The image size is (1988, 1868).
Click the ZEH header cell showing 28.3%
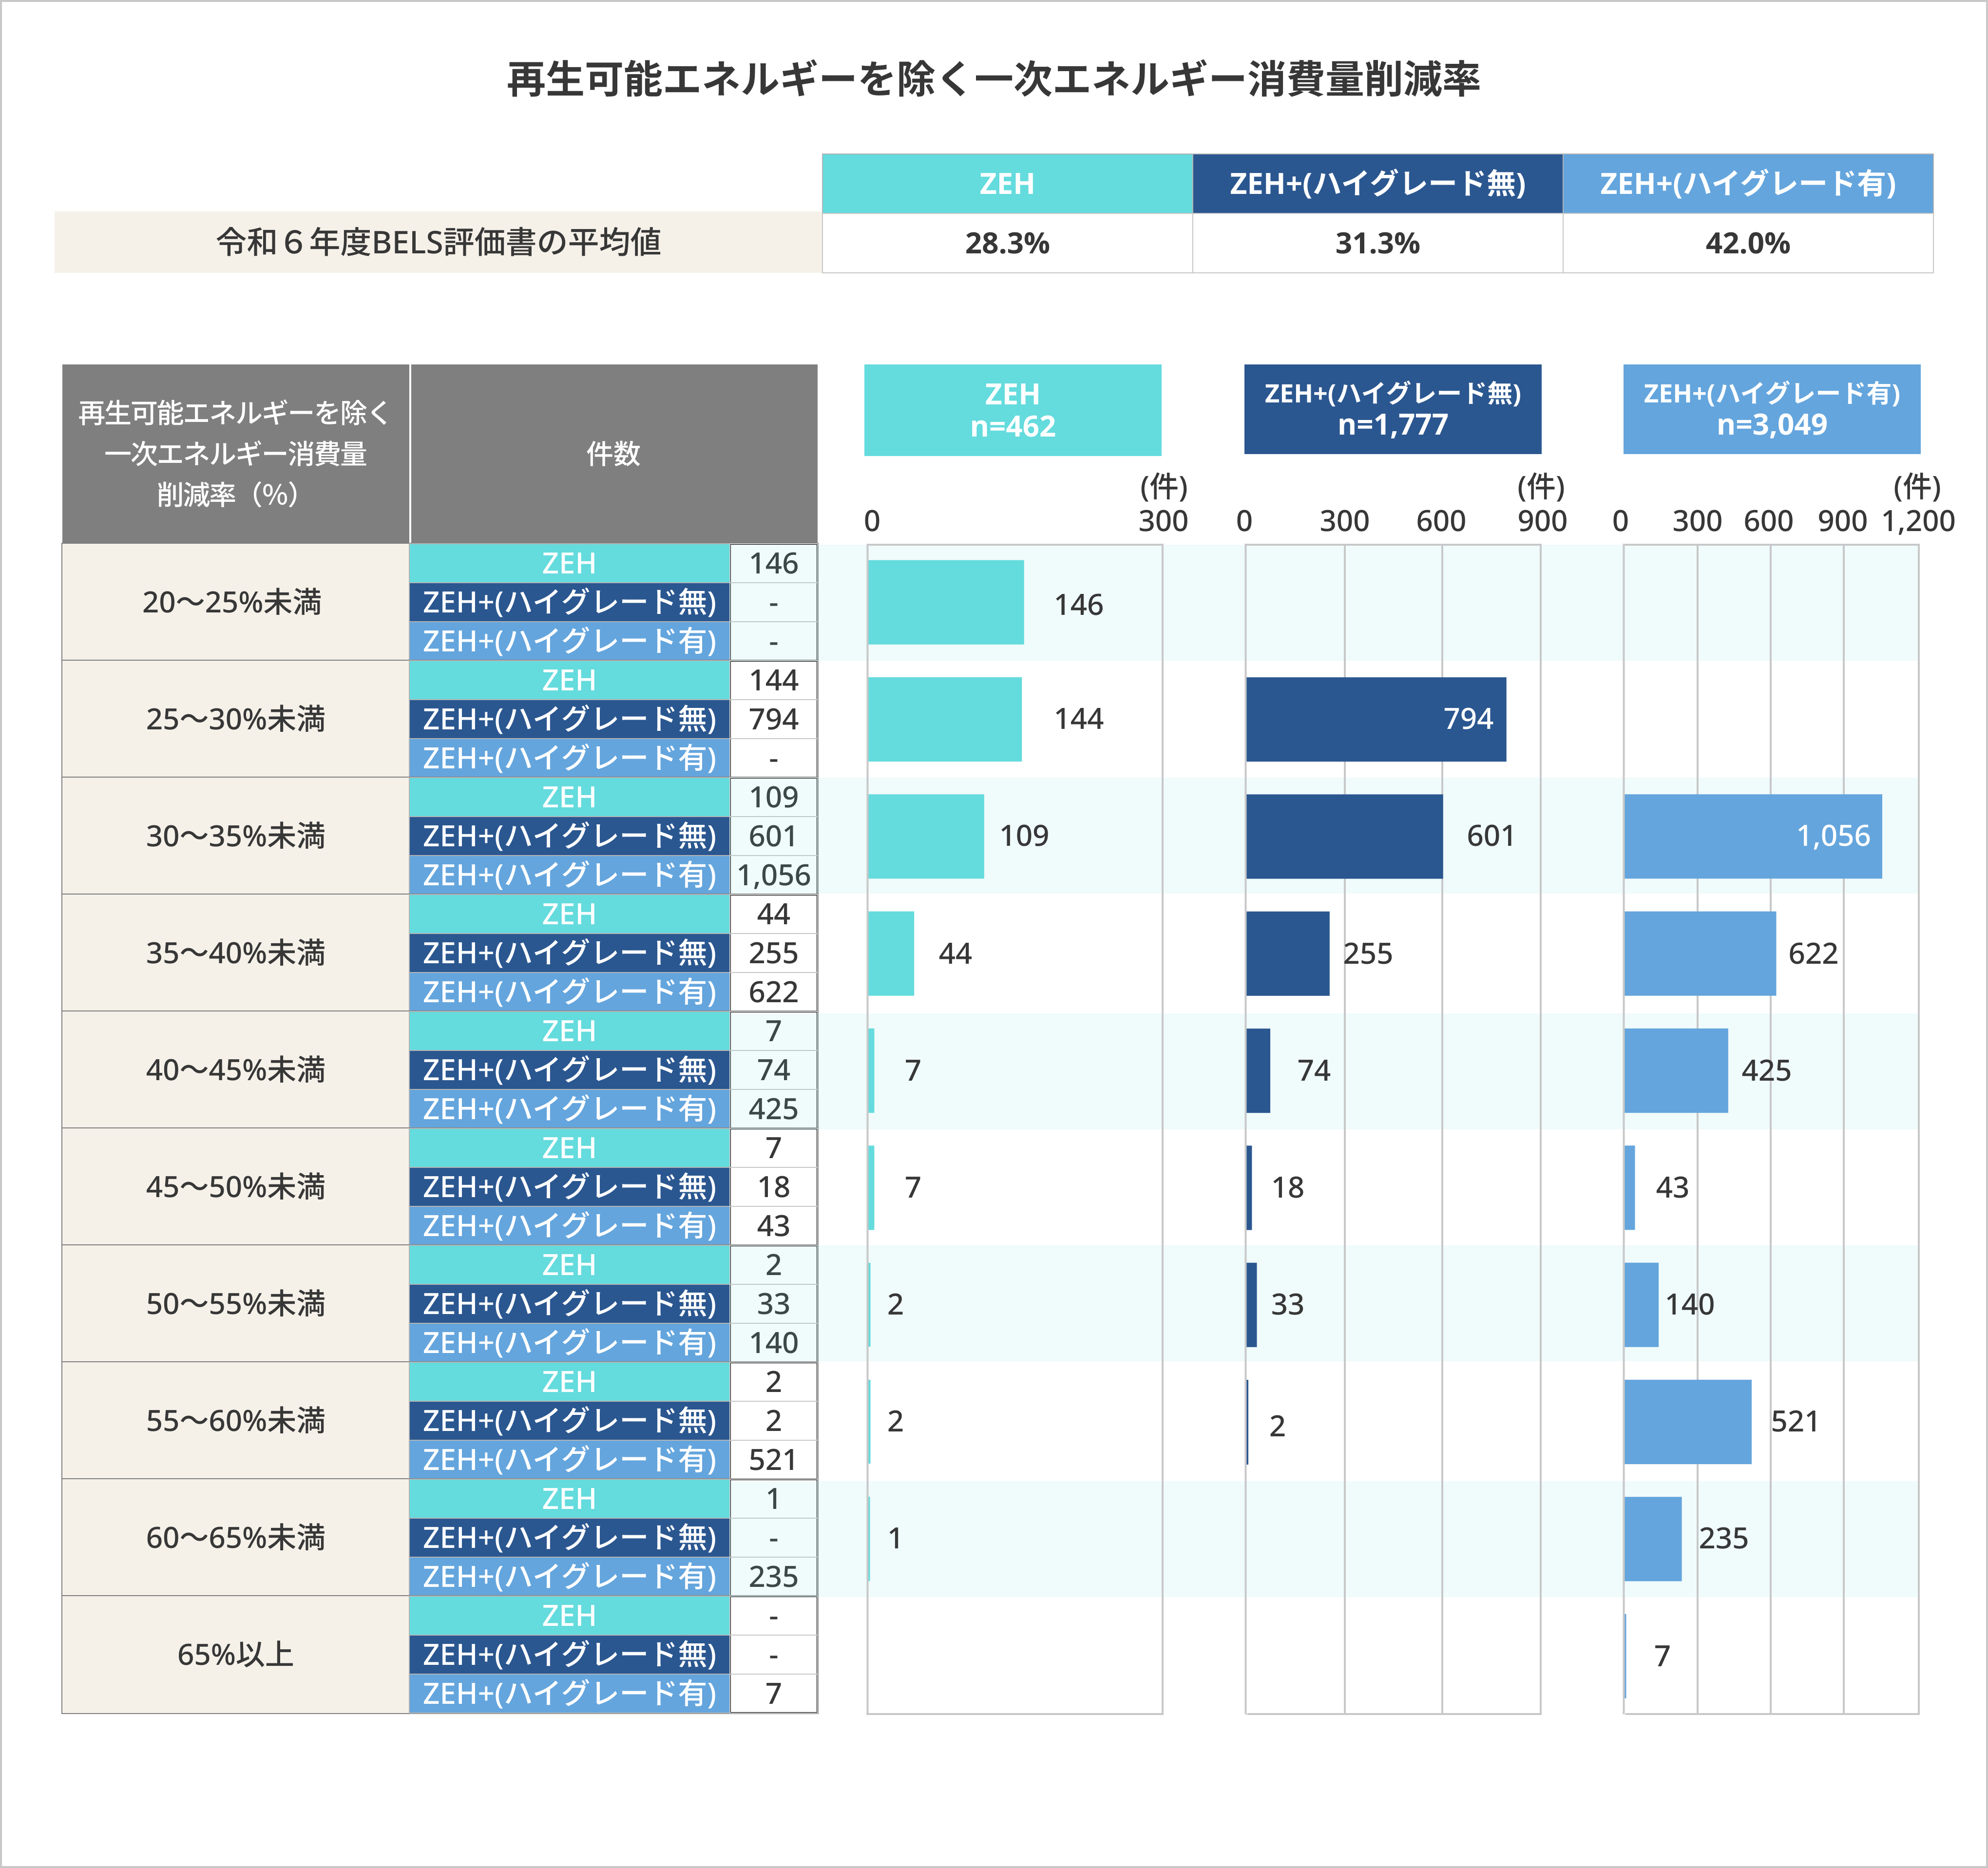[1006, 184]
